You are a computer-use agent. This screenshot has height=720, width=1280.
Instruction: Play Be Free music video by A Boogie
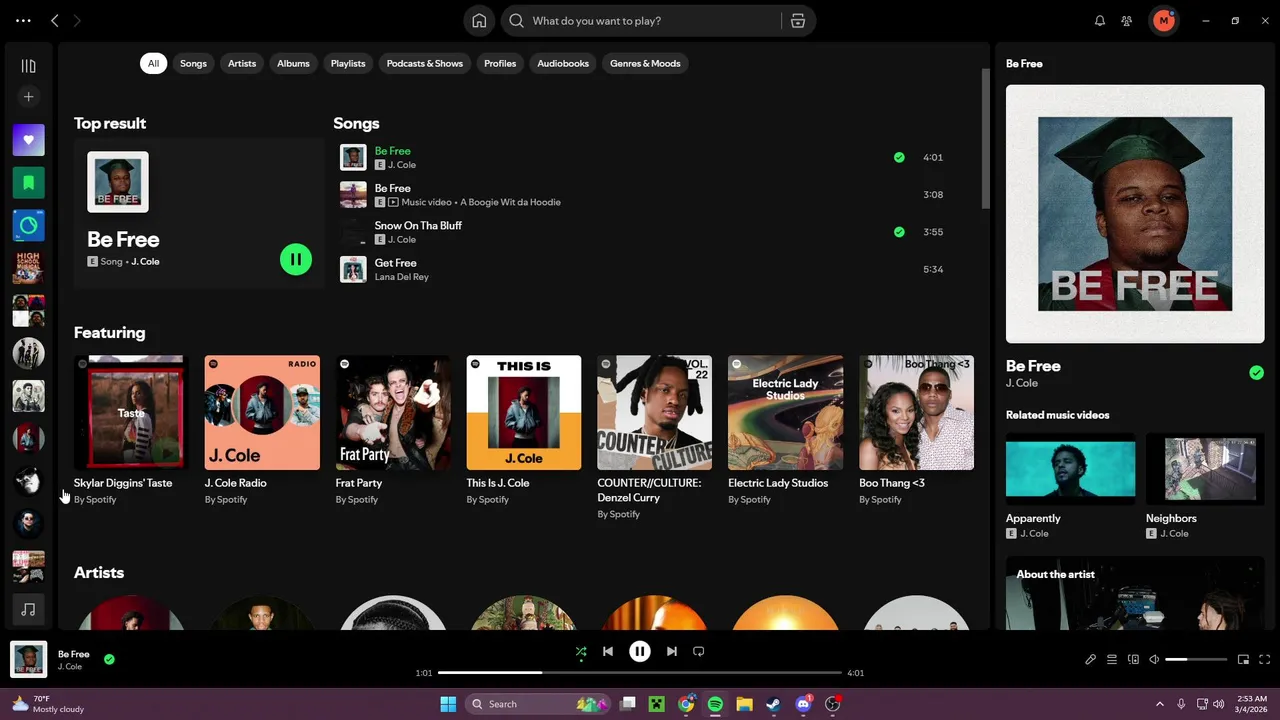[x=644, y=195]
